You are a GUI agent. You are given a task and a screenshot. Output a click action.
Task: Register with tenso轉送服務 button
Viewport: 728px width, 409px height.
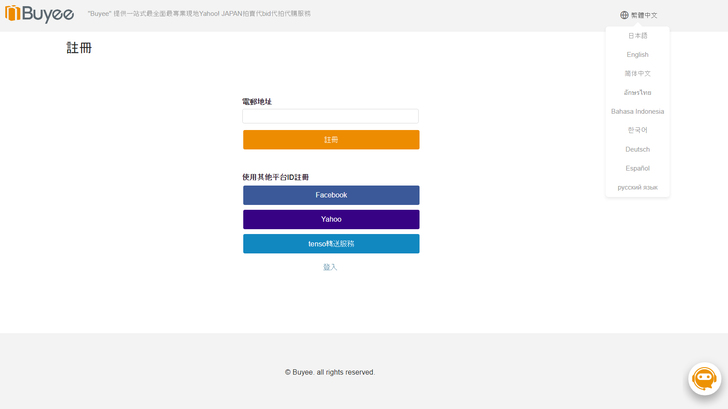[x=331, y=244]
